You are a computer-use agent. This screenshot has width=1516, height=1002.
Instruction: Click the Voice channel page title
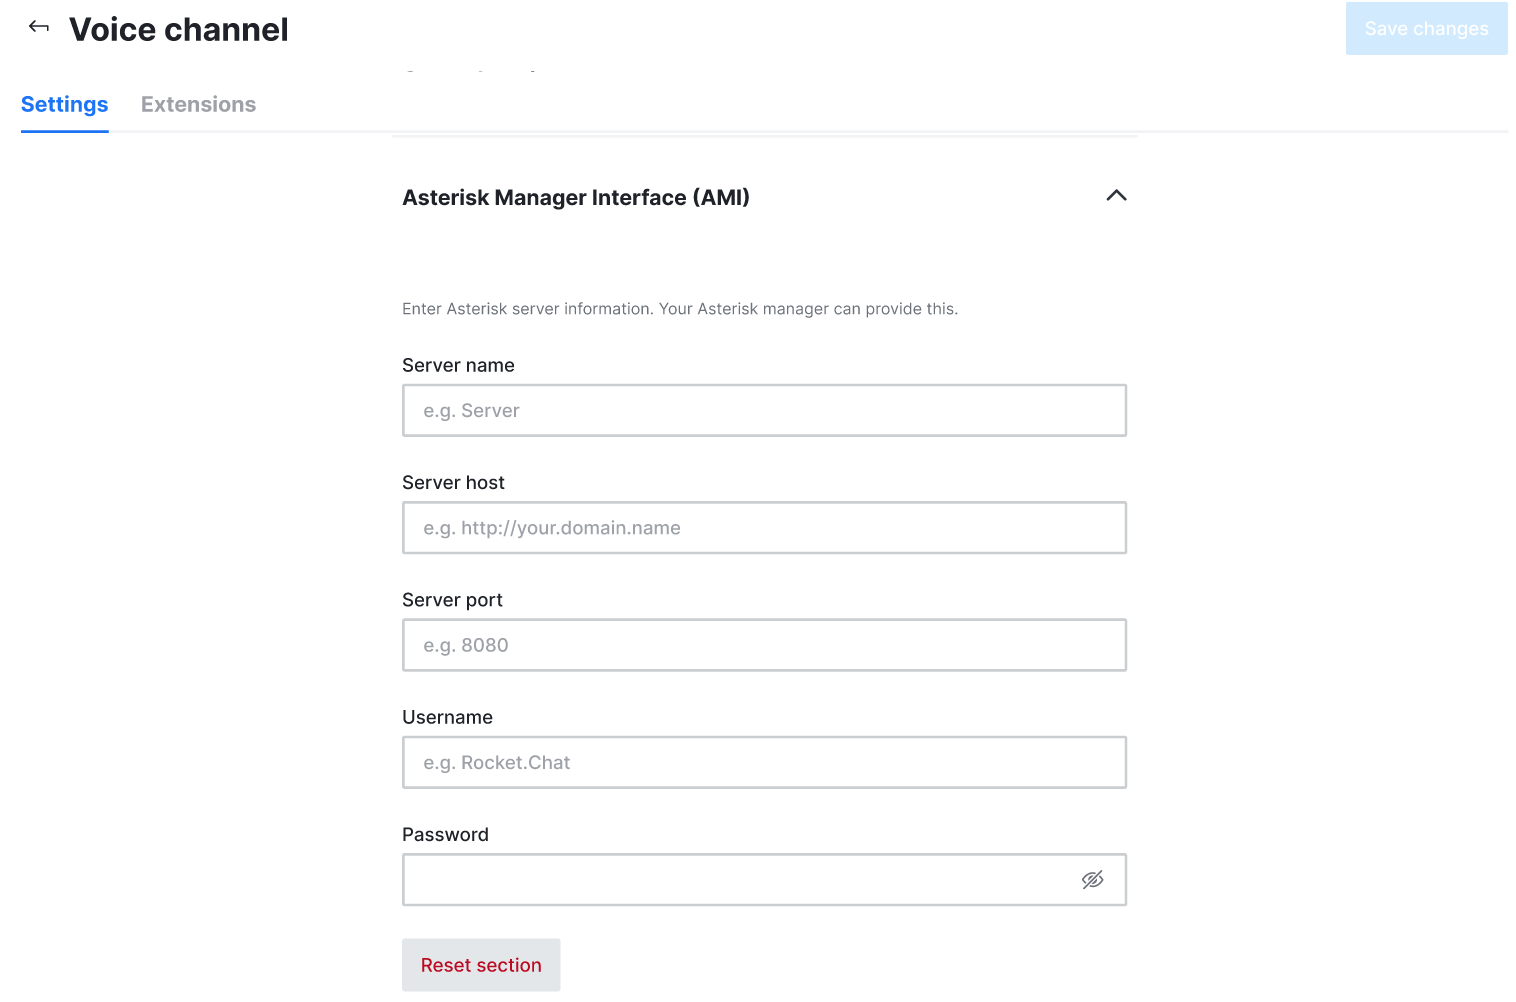point(179,30)
